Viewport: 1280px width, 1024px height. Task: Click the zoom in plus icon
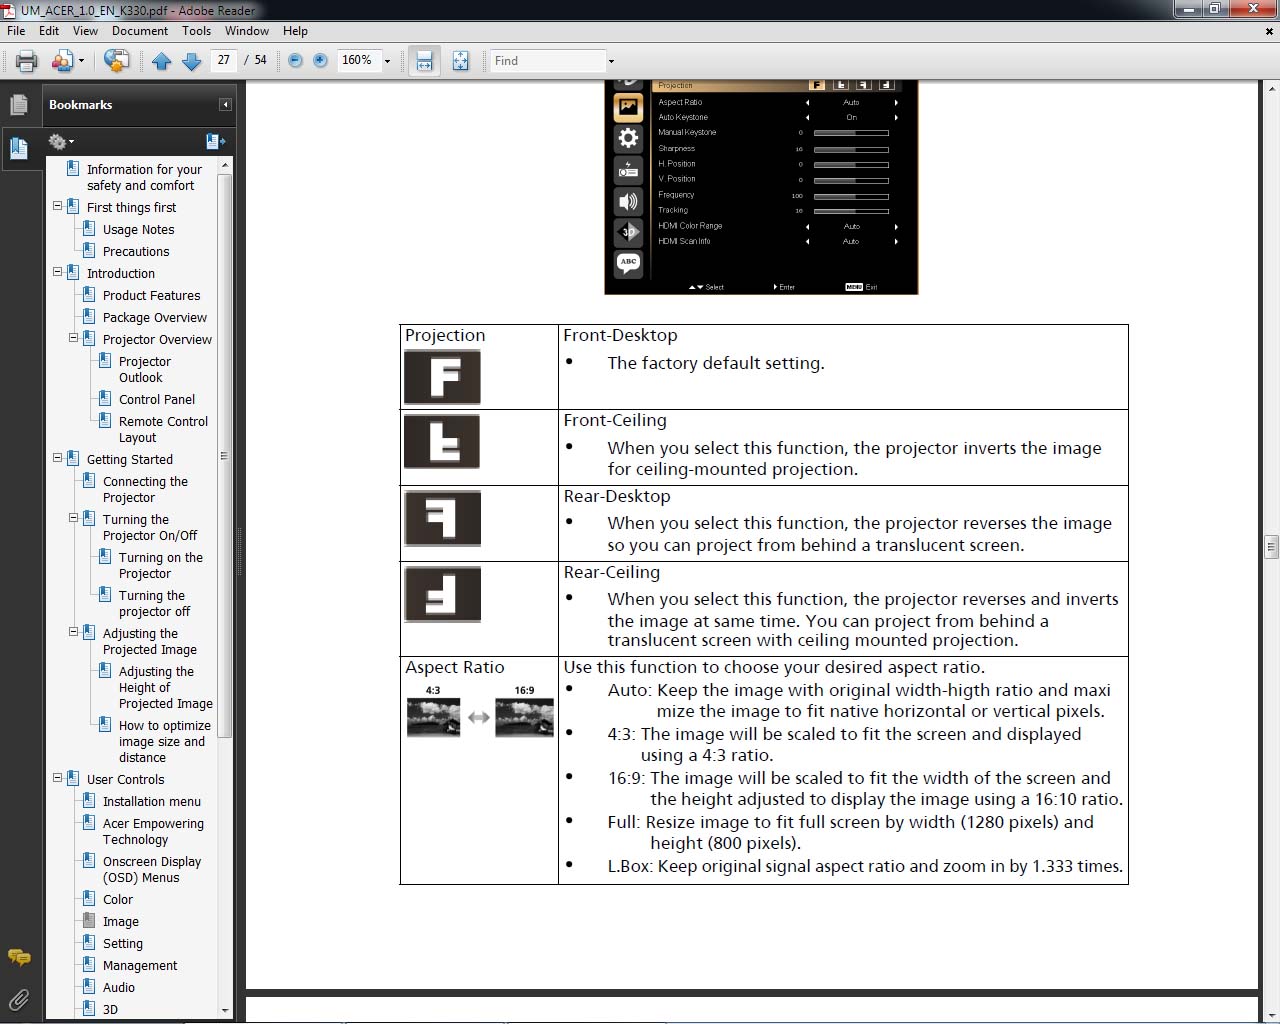pos(320,61)
